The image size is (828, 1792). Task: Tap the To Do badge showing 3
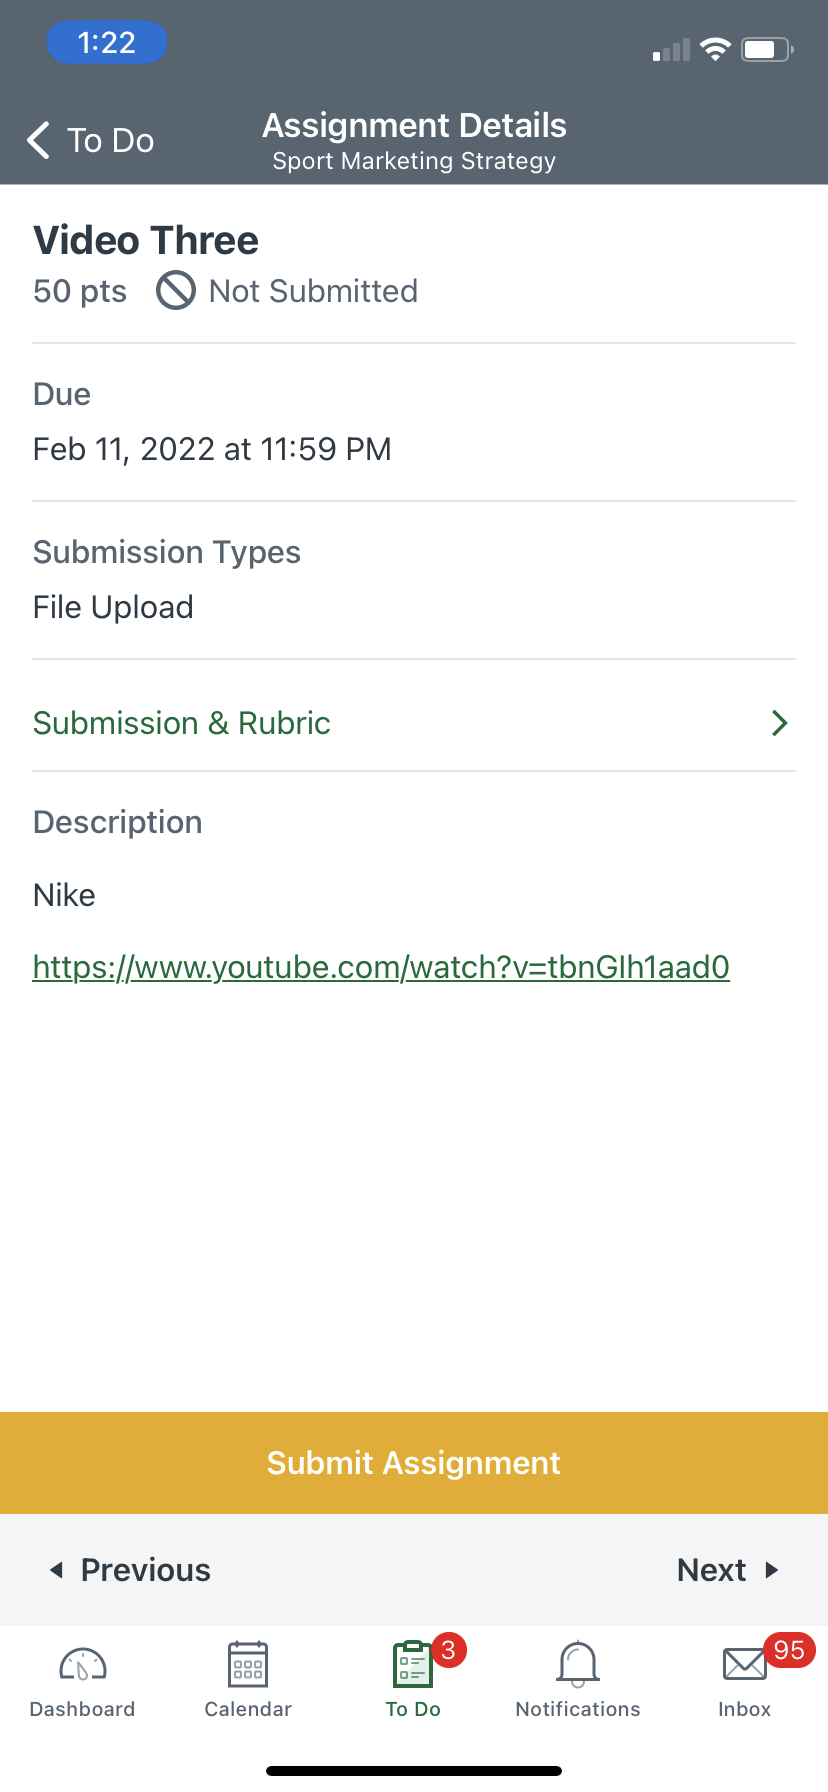coord(448,1650)
